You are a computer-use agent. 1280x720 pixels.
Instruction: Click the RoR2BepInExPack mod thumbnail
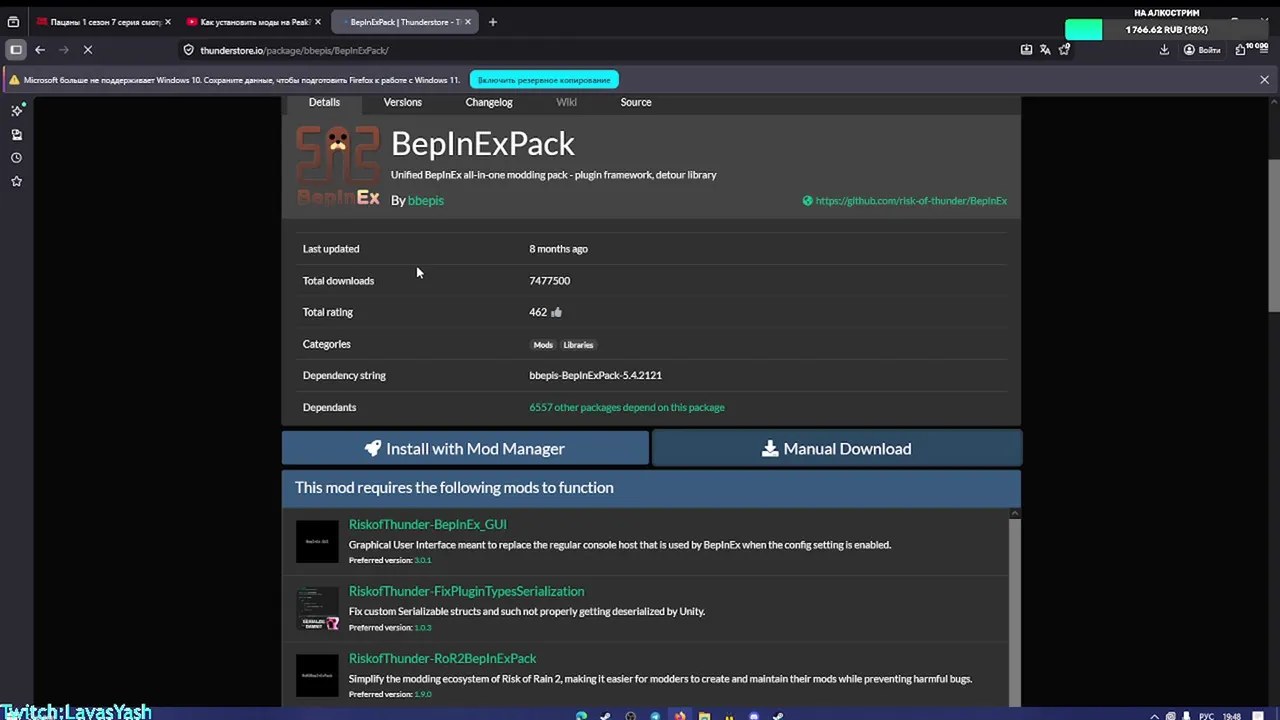(317, 676)
